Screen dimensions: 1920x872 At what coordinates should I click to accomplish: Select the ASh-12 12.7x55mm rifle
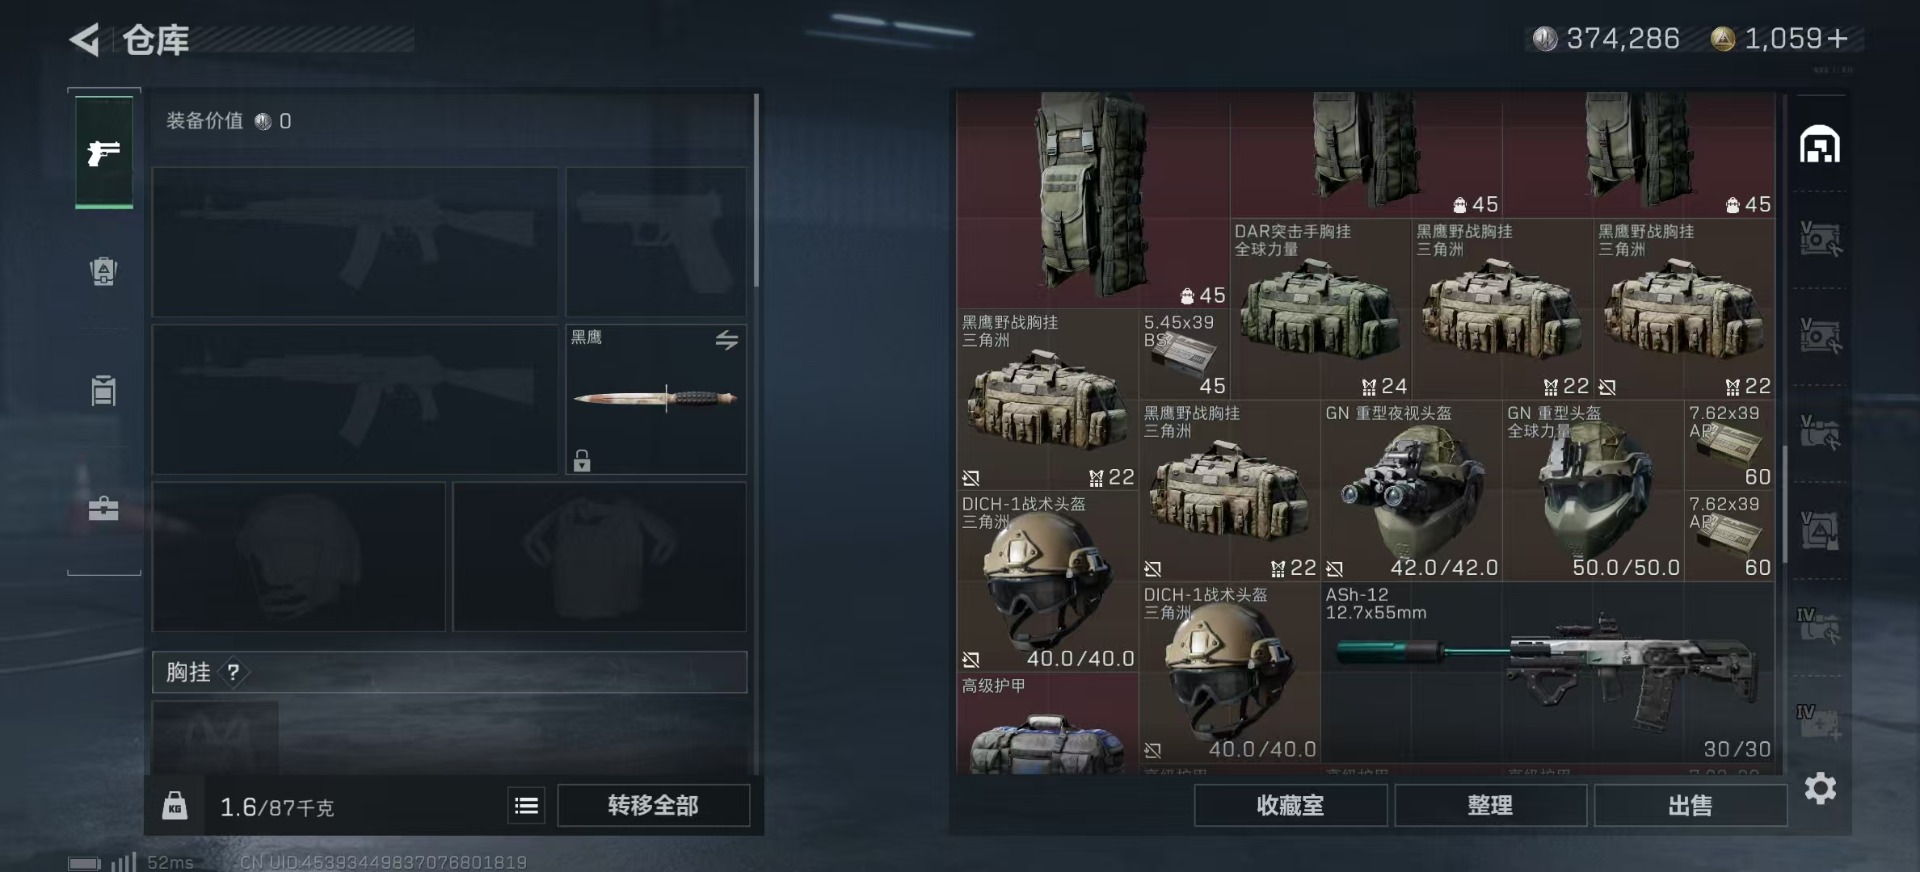[1548, 673]
